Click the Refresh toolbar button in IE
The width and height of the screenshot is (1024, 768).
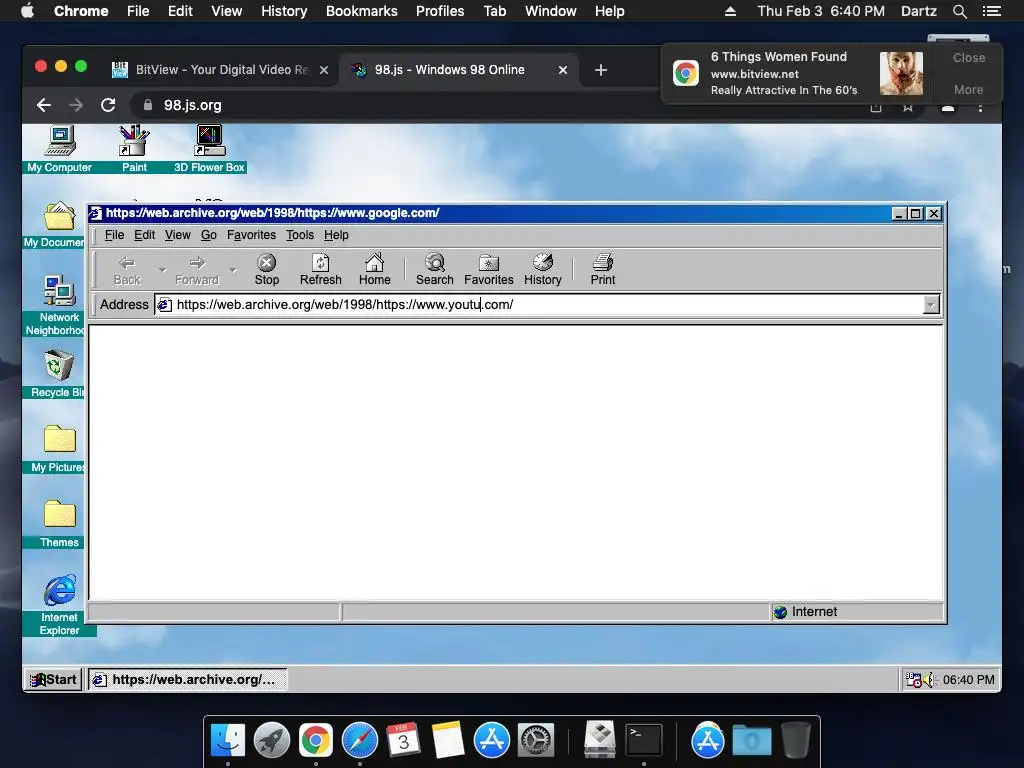(x=321, y=270)
